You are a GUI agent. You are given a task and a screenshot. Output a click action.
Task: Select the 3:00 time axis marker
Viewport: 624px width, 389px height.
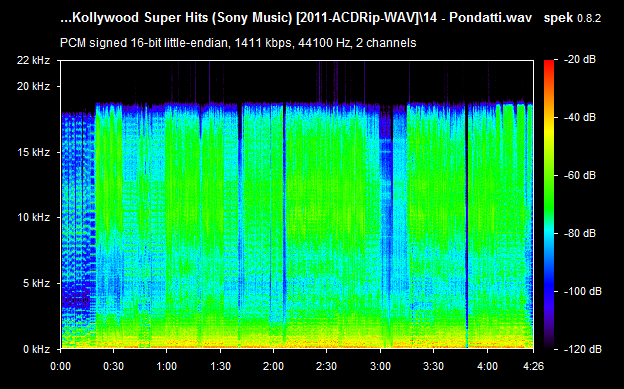(x=380, y=366)
